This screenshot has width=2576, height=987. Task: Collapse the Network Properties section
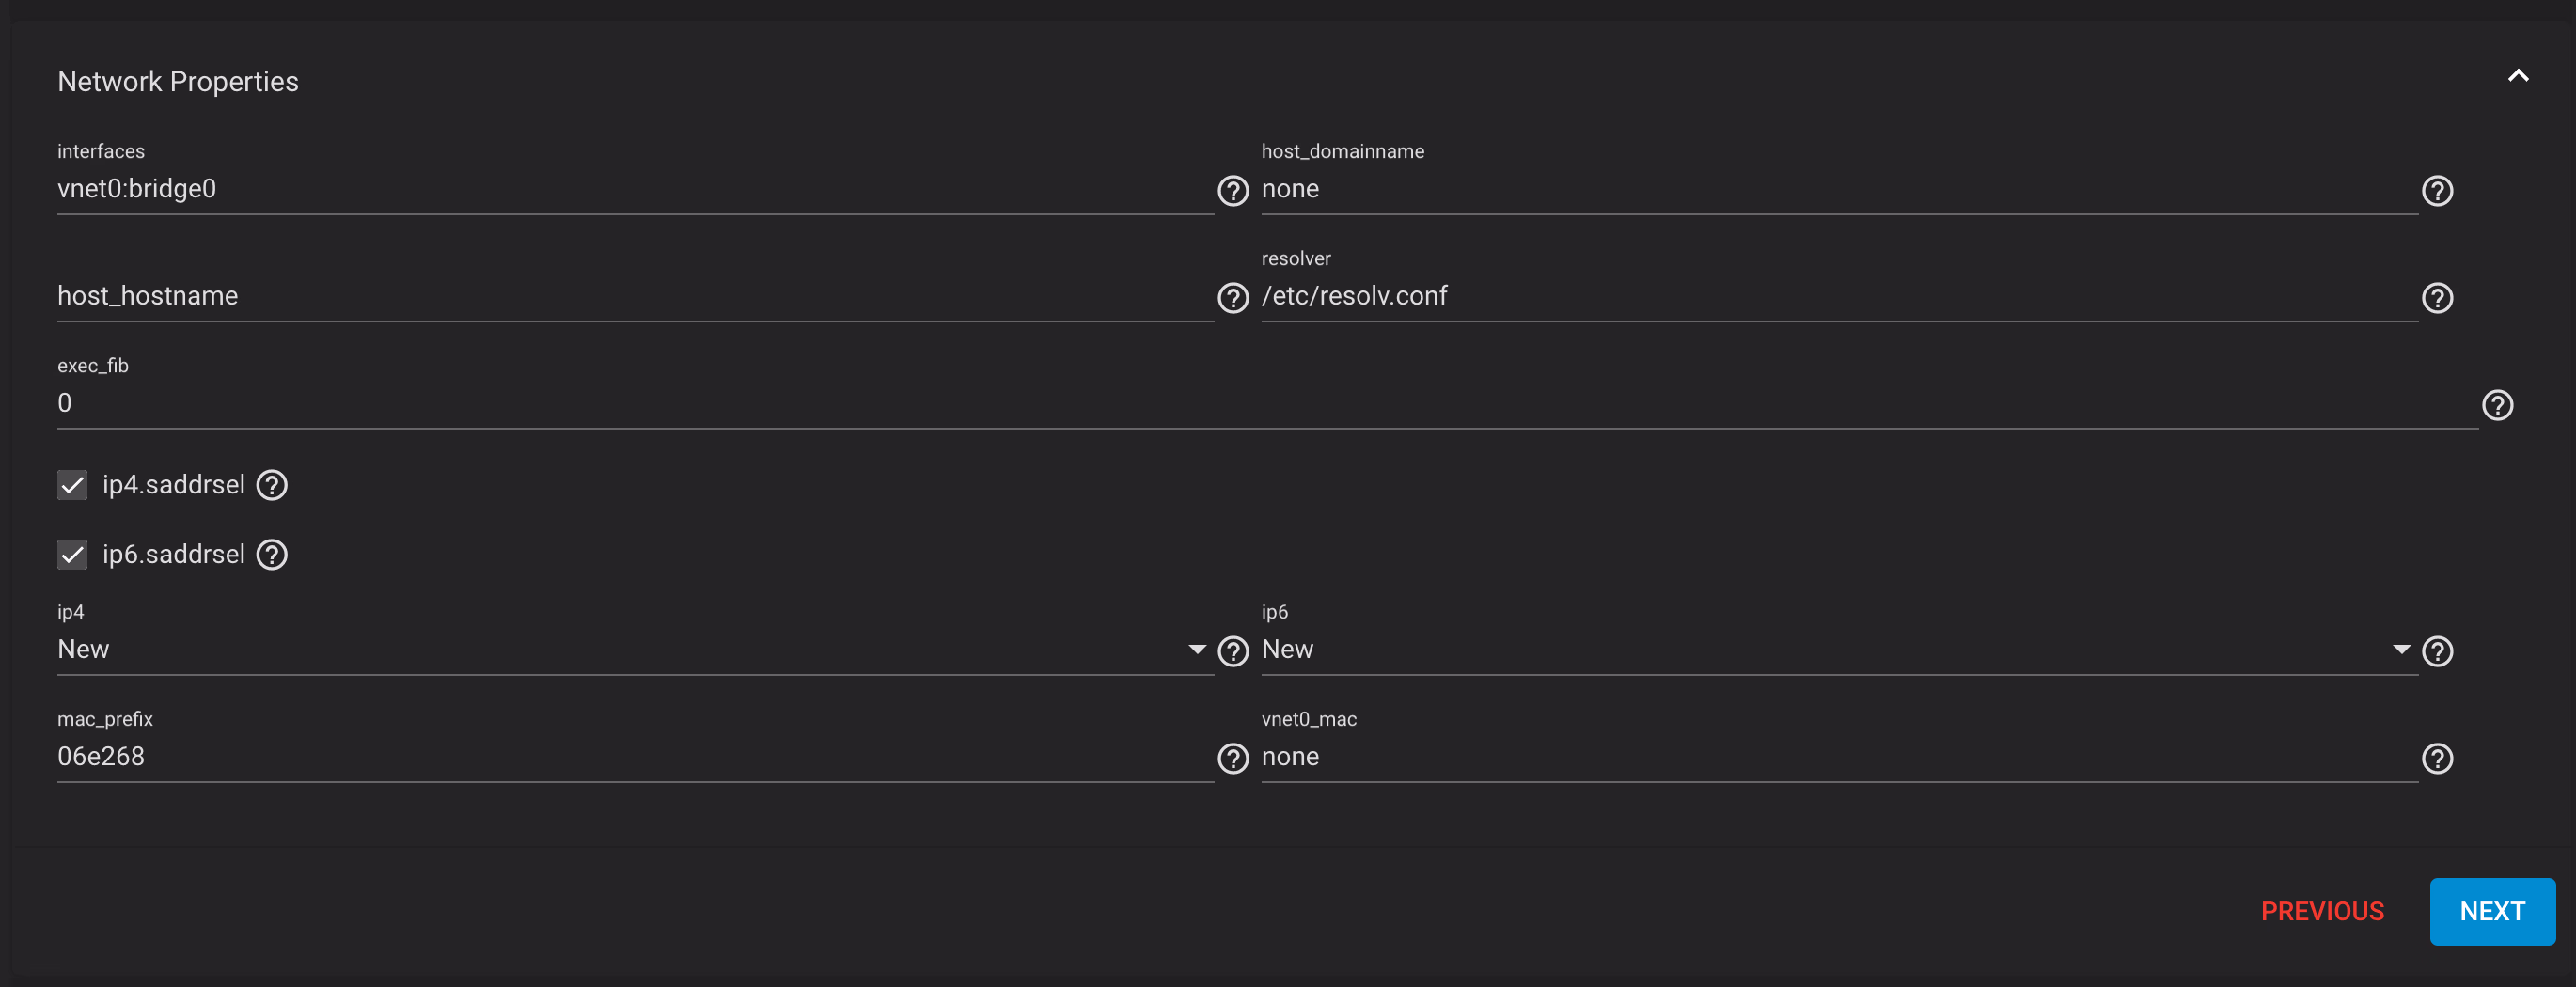[2518, 76]
